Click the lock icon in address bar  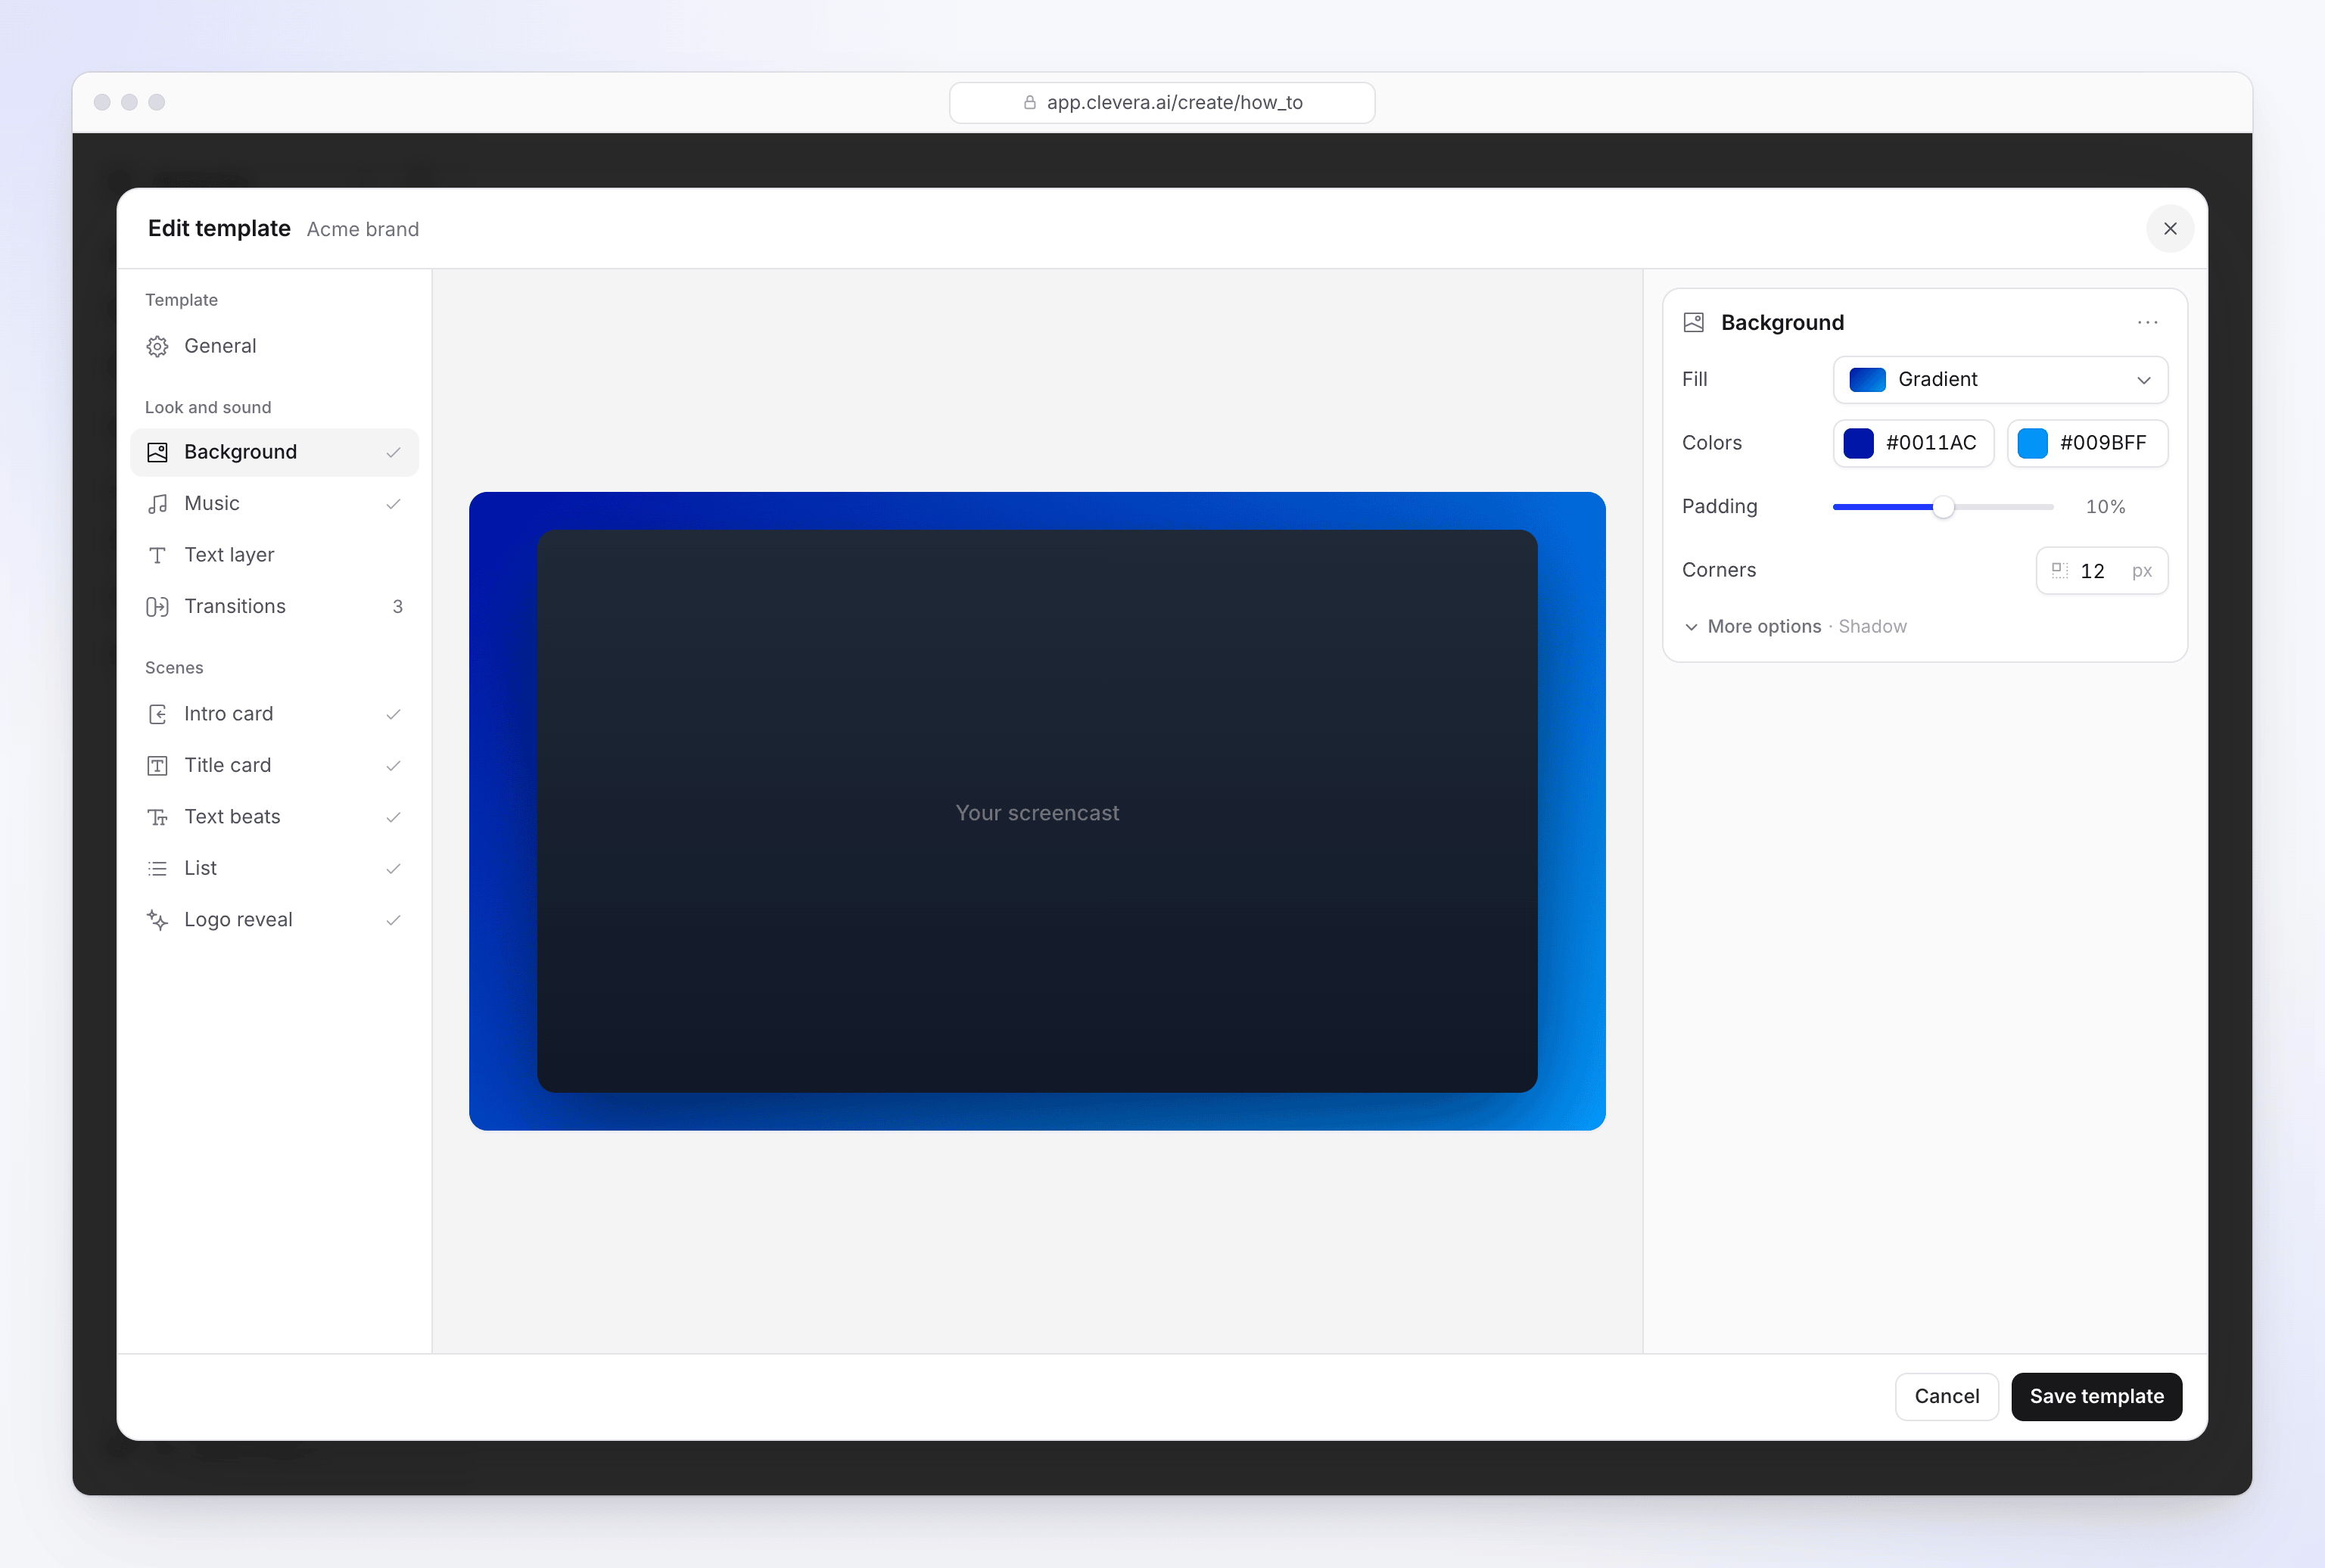pos(1029,102)
